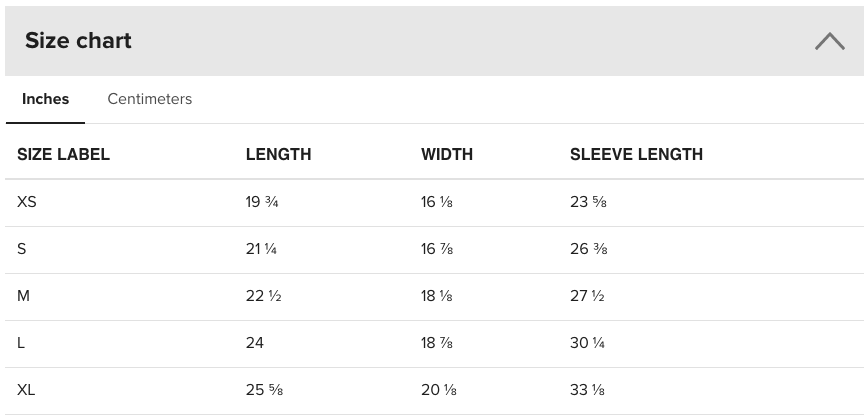Click the Size chart header title
This screenshot has width=864, height=419.
coord(78,41)
